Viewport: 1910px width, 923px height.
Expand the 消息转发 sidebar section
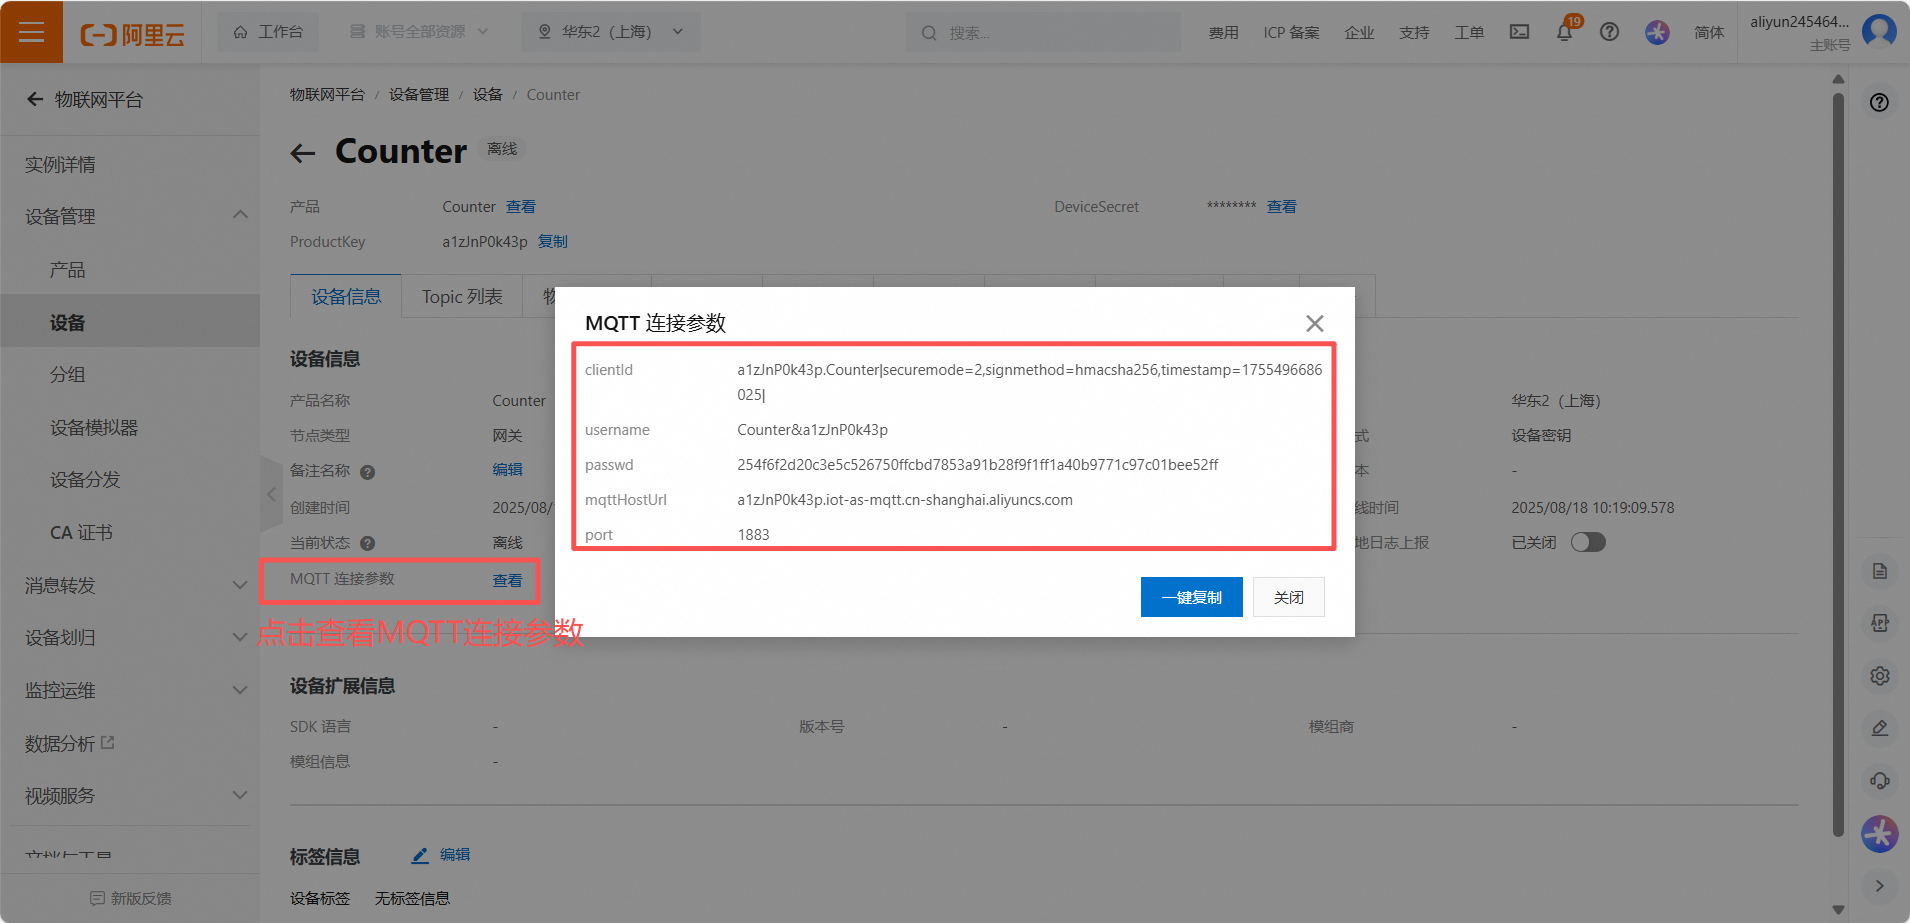tap(240, 585)
